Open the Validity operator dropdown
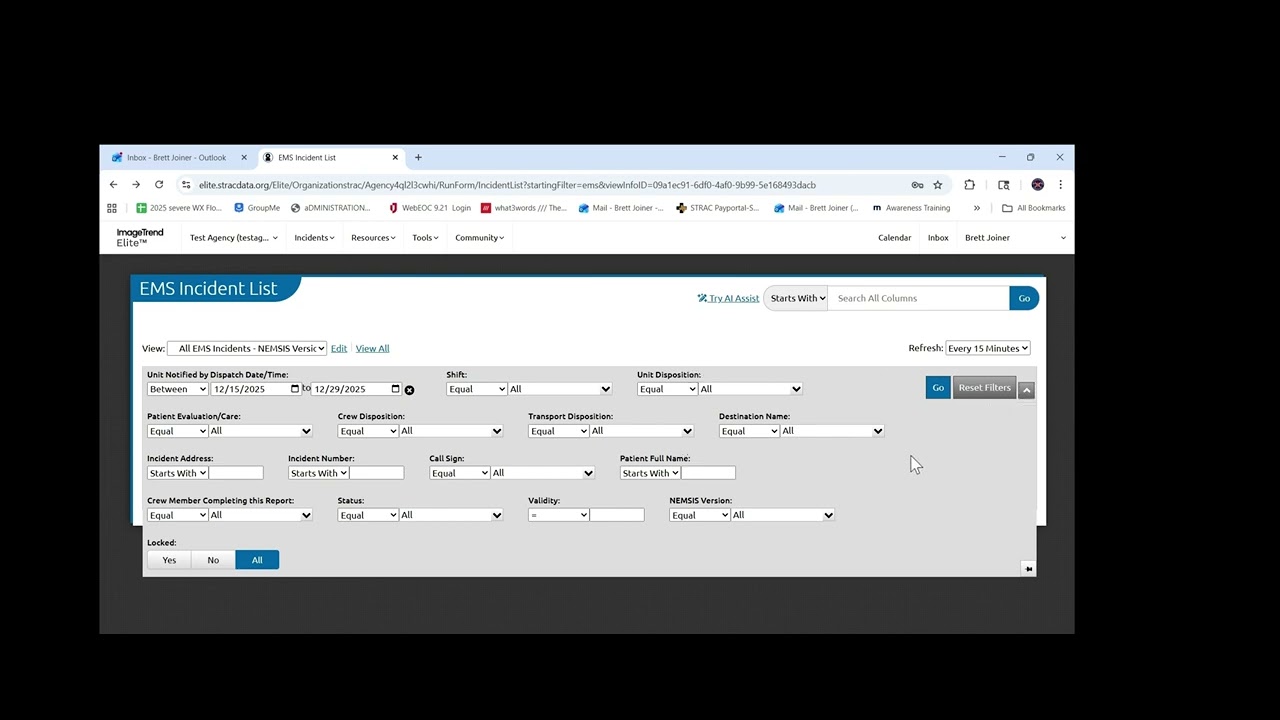Viewport: 1280px width, 720px height. [558, 515]
